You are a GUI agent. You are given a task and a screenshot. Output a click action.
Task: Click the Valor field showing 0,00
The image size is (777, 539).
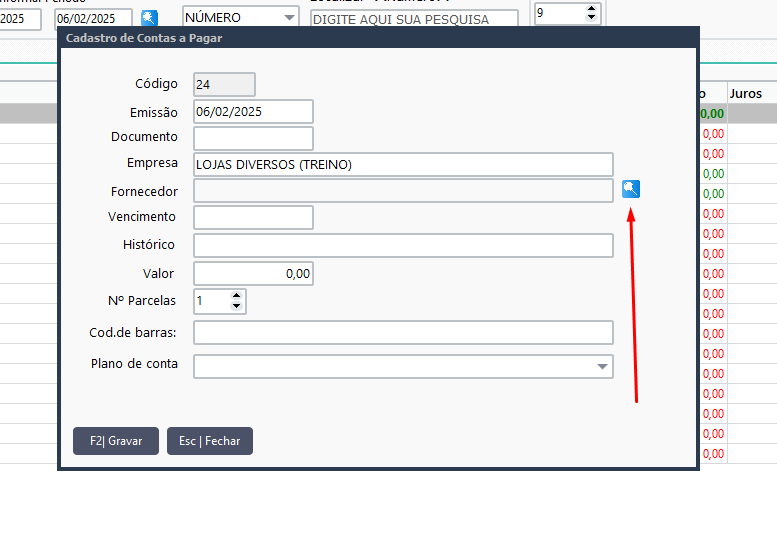point(253,273)
